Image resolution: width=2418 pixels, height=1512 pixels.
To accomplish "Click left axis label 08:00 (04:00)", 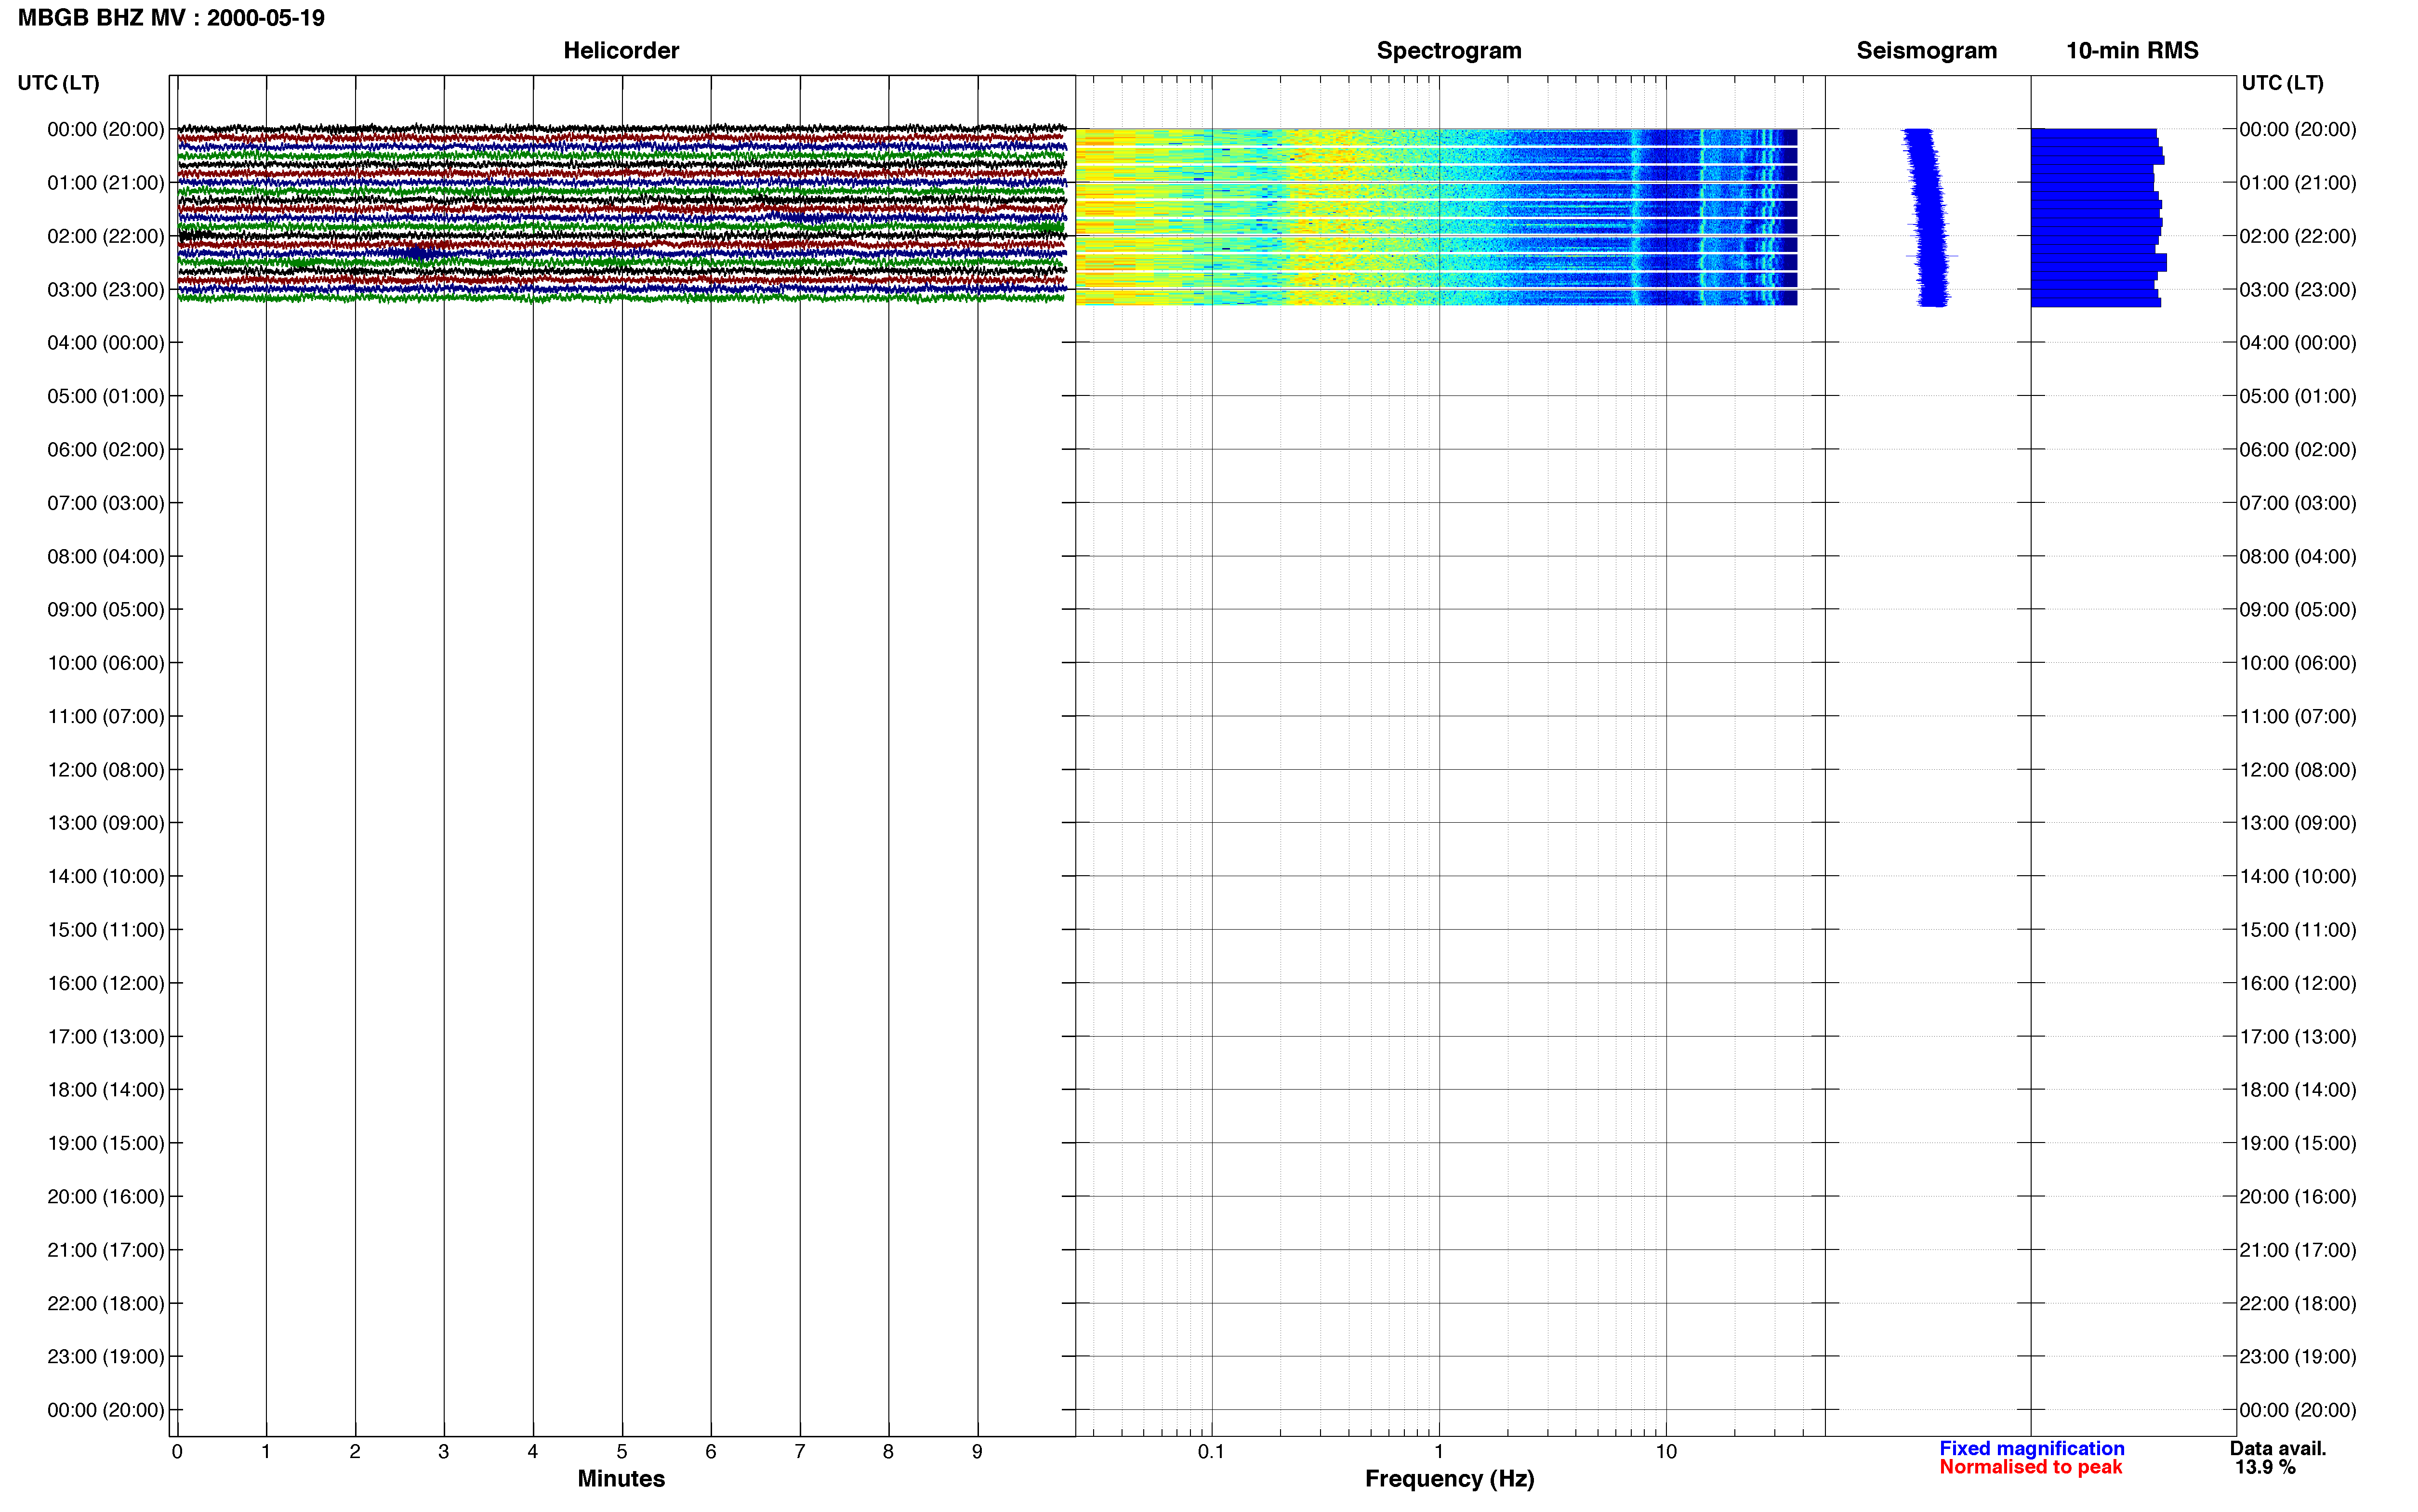I will [x=106, y=556].
